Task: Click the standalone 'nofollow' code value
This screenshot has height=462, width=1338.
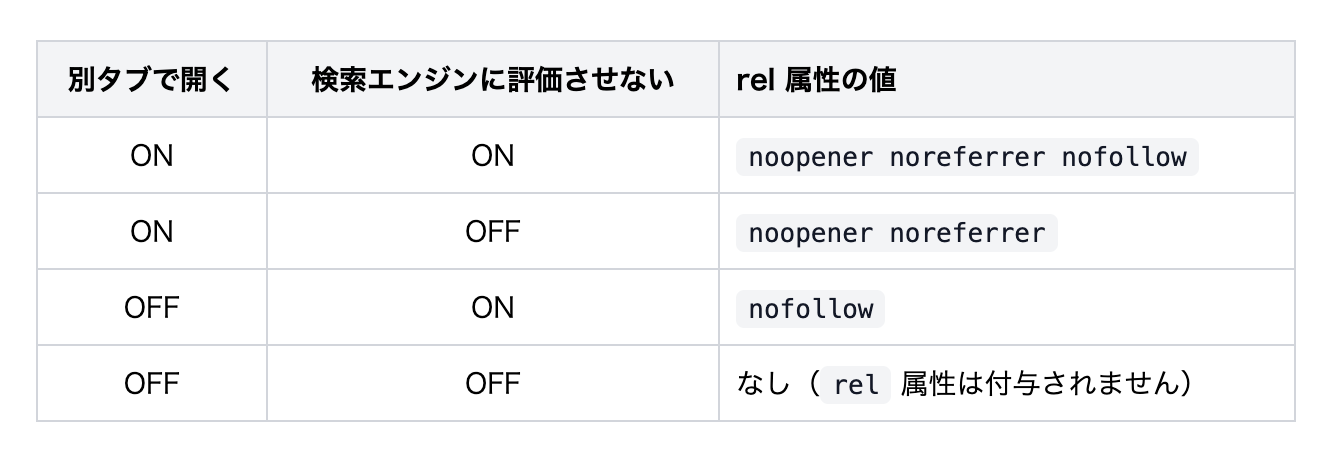Action: [x=810, y=309]
